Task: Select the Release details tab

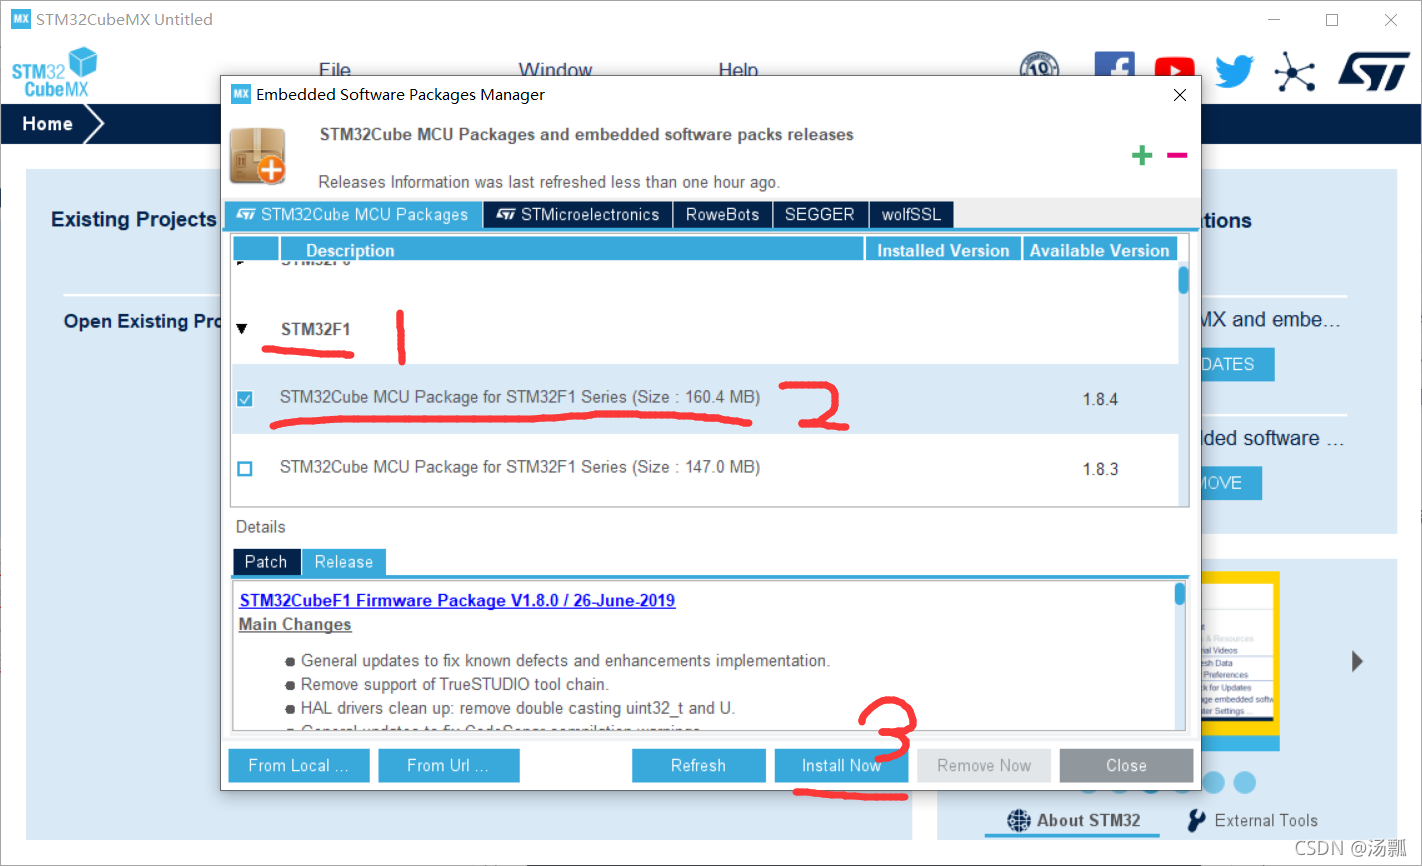Action: (x=344, y=562)
